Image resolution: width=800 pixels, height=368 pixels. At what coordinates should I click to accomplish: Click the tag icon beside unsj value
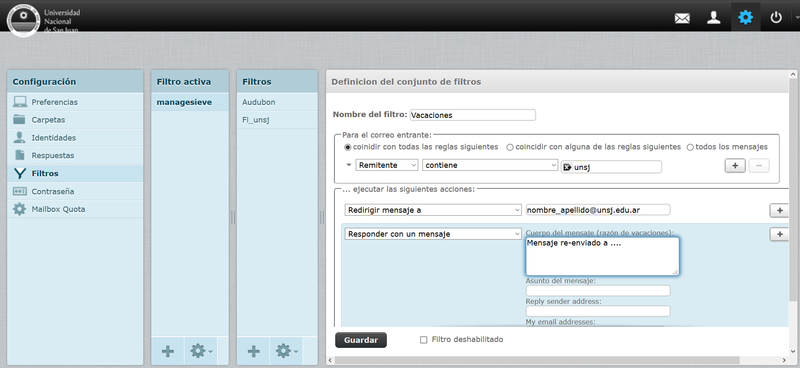567,167
